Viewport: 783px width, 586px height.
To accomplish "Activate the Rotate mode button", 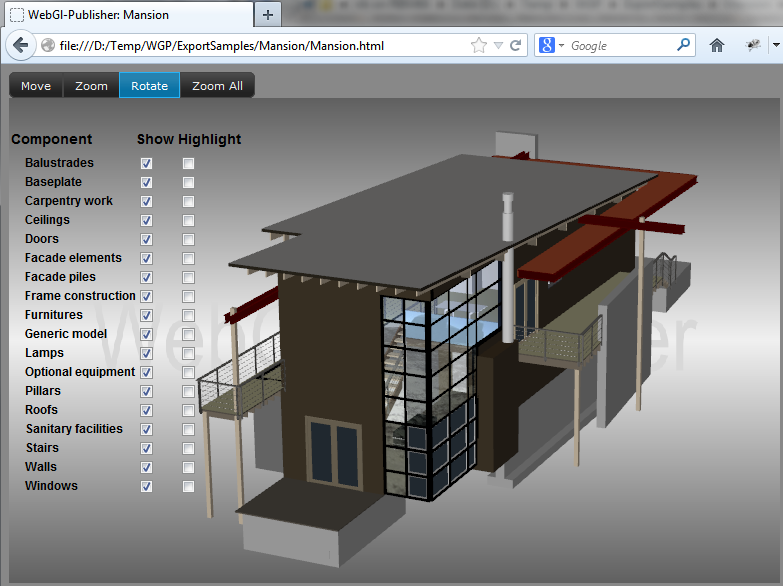I will click(x=149, y=86).
